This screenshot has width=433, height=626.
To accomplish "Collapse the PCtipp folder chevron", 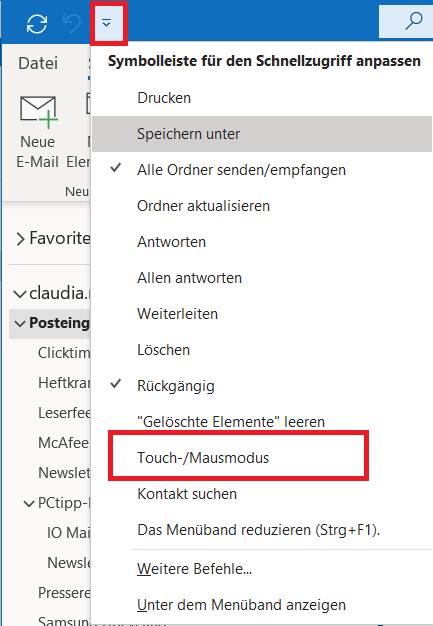I will tap(29, 503).
